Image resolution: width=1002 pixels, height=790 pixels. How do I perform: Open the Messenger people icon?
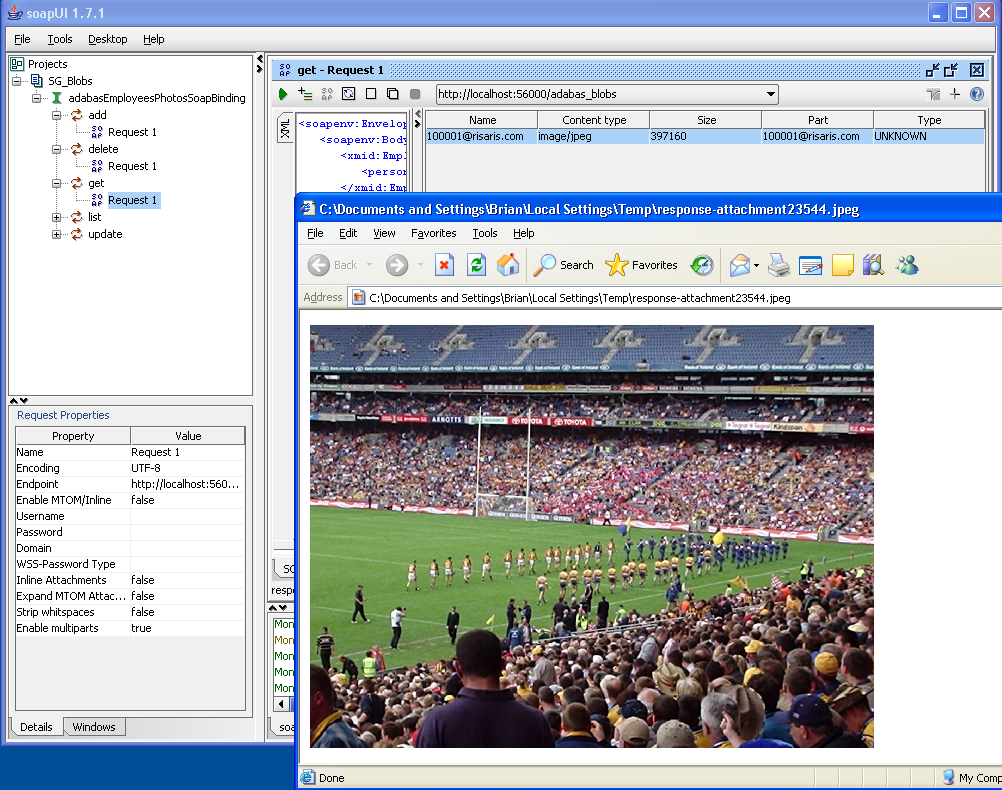907,265
